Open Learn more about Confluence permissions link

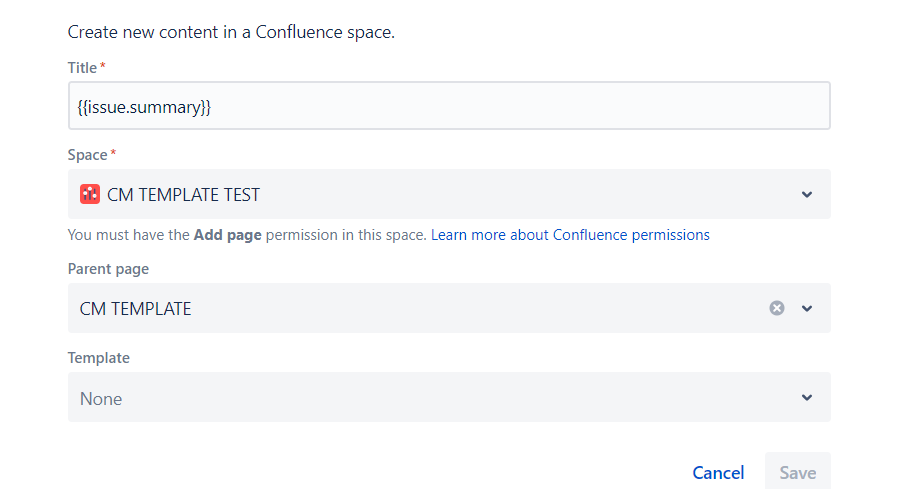(570, 235)
